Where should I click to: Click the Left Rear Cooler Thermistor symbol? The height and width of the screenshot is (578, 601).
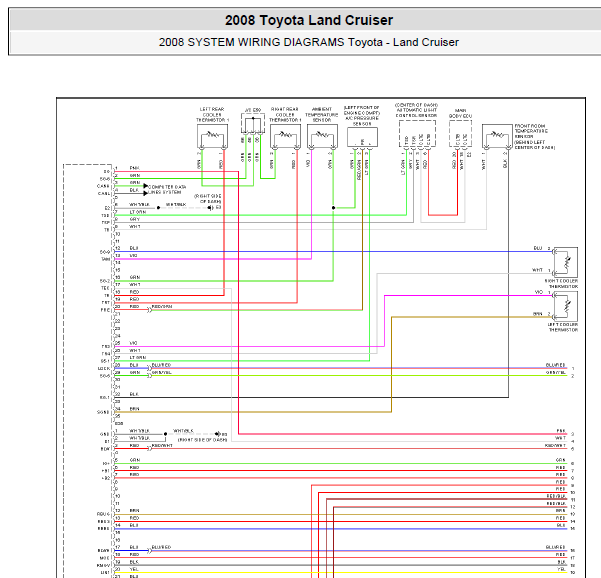(212, 136)
